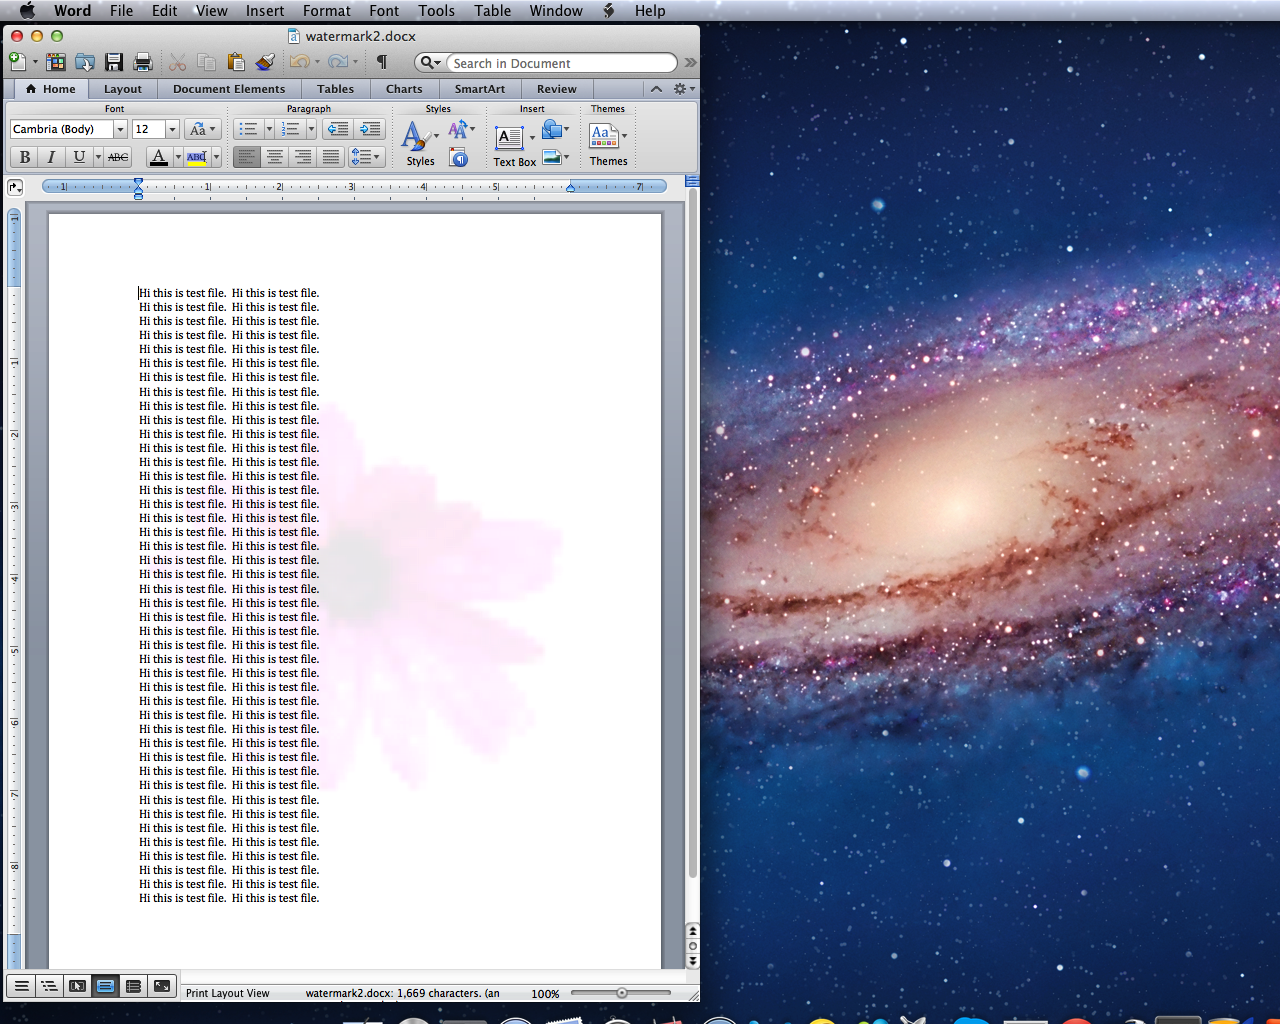This screenshot has height=1024, width=1280.
Task: Open the Styles gallery button
Action: point(420,142)
